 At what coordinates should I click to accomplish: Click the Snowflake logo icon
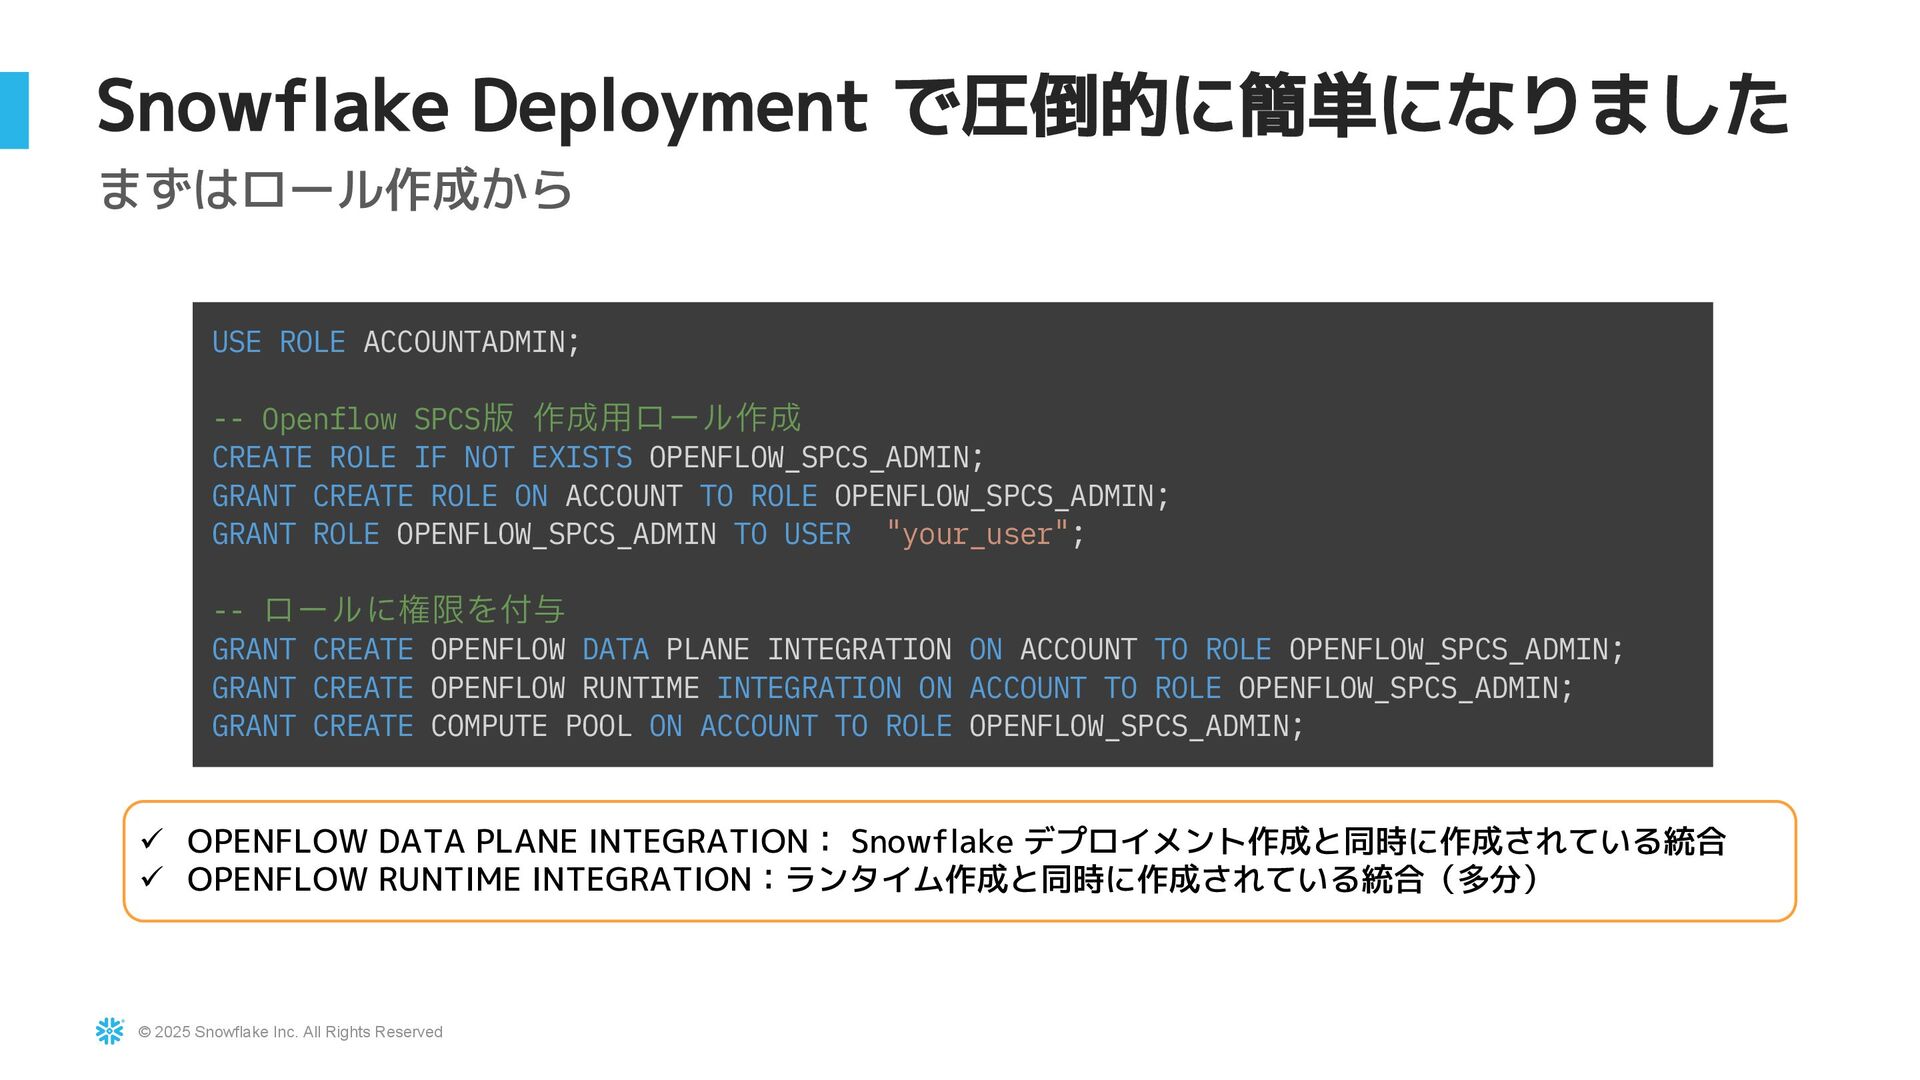110,1031
